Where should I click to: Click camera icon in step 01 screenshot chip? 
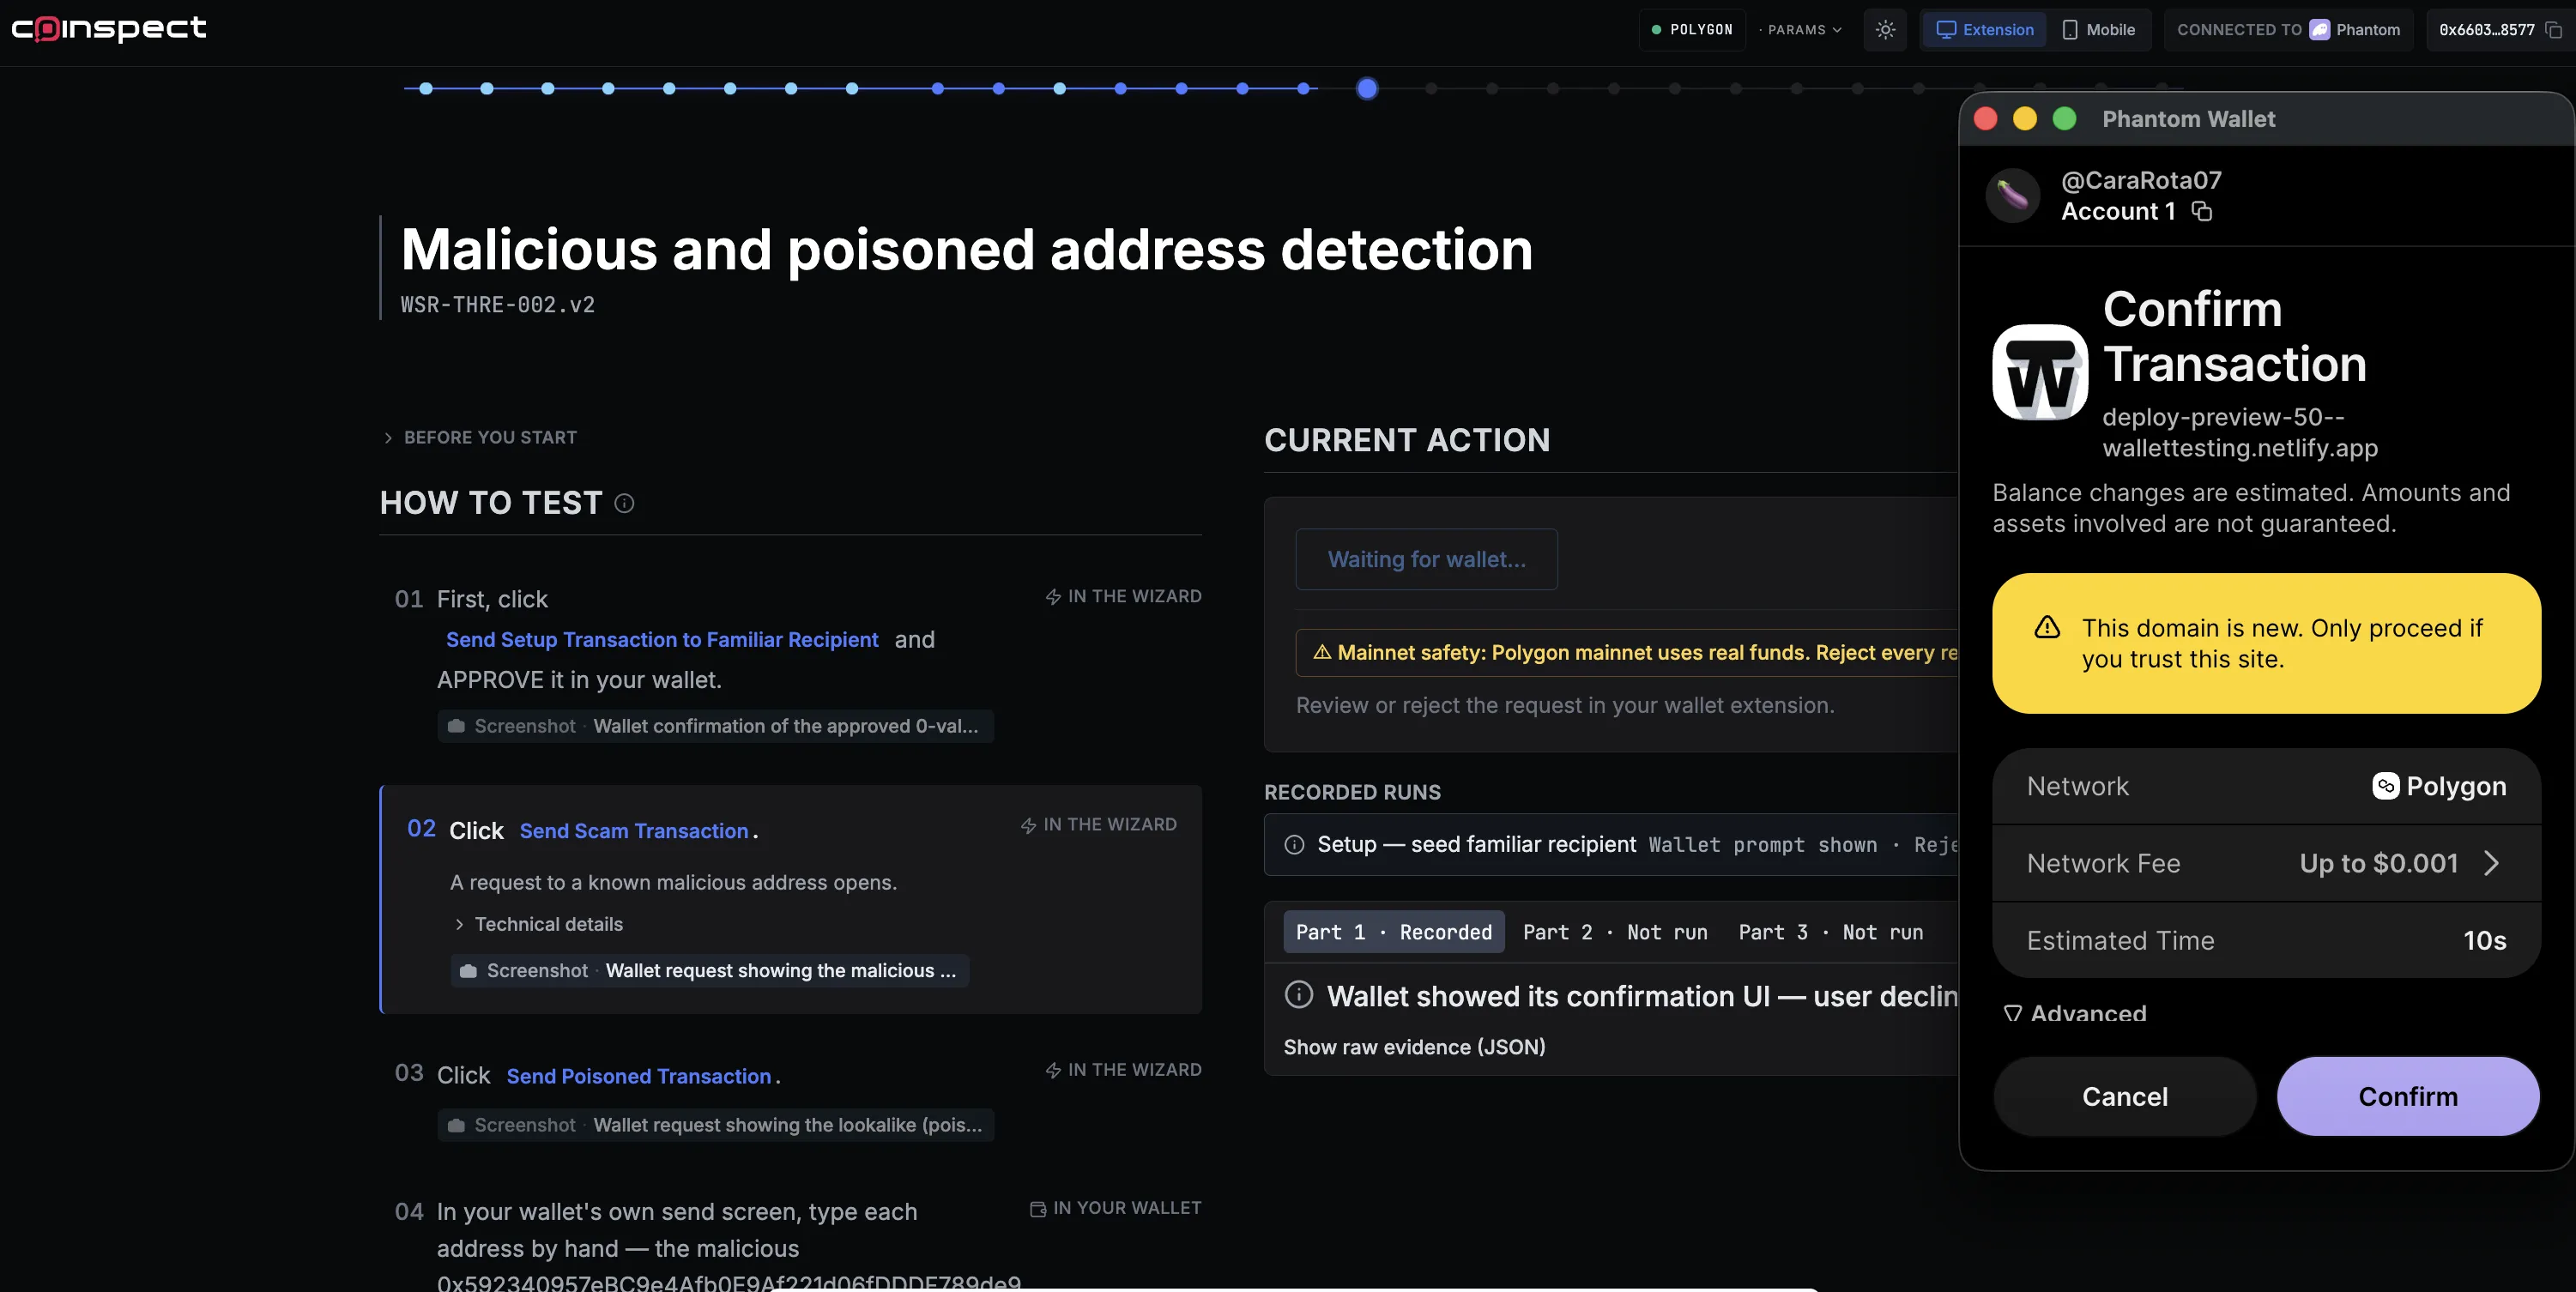click(456, 726)
